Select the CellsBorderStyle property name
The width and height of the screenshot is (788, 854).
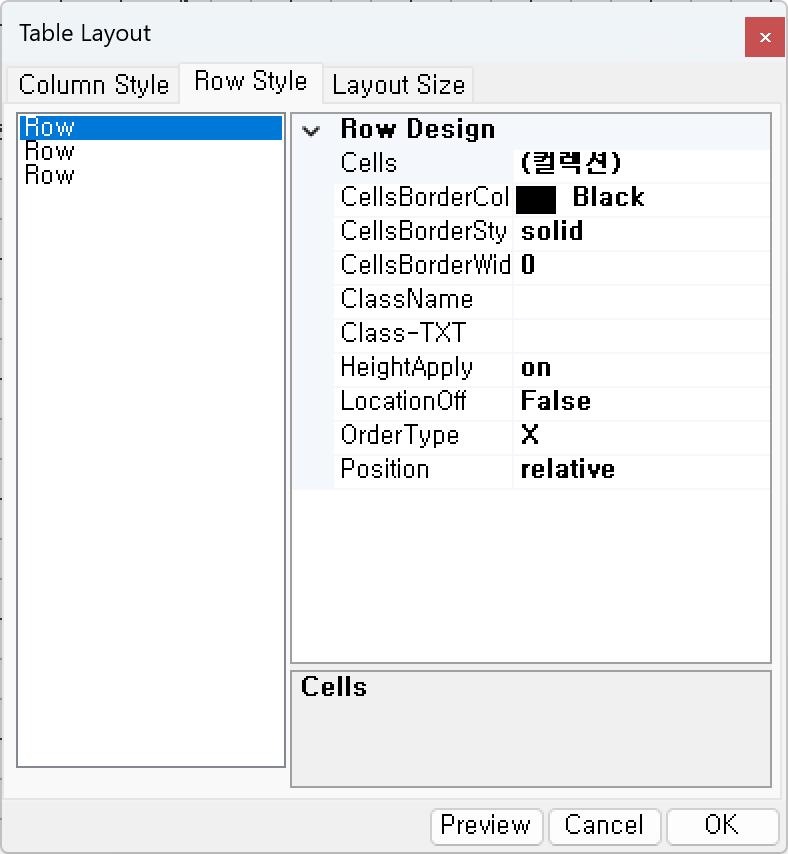(x=424, y=231)
